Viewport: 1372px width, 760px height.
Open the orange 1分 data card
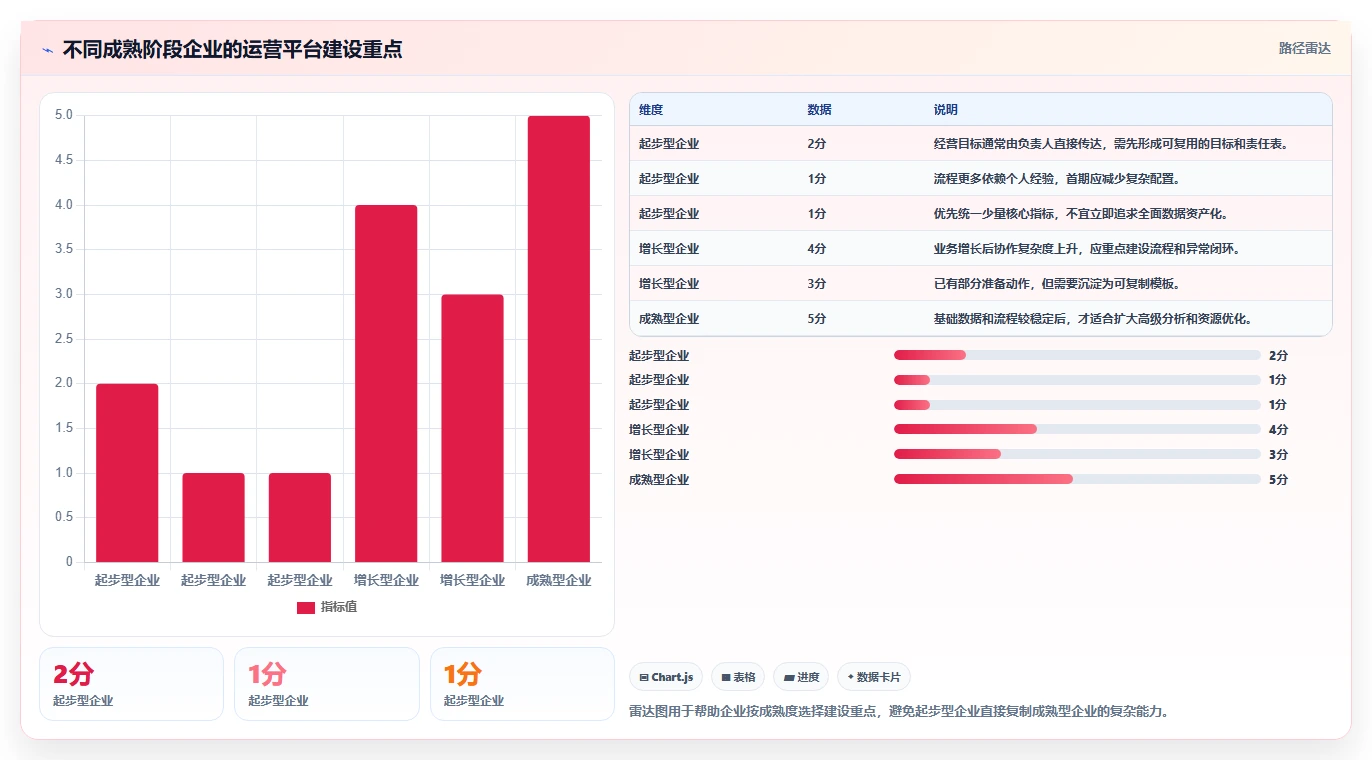522,684
